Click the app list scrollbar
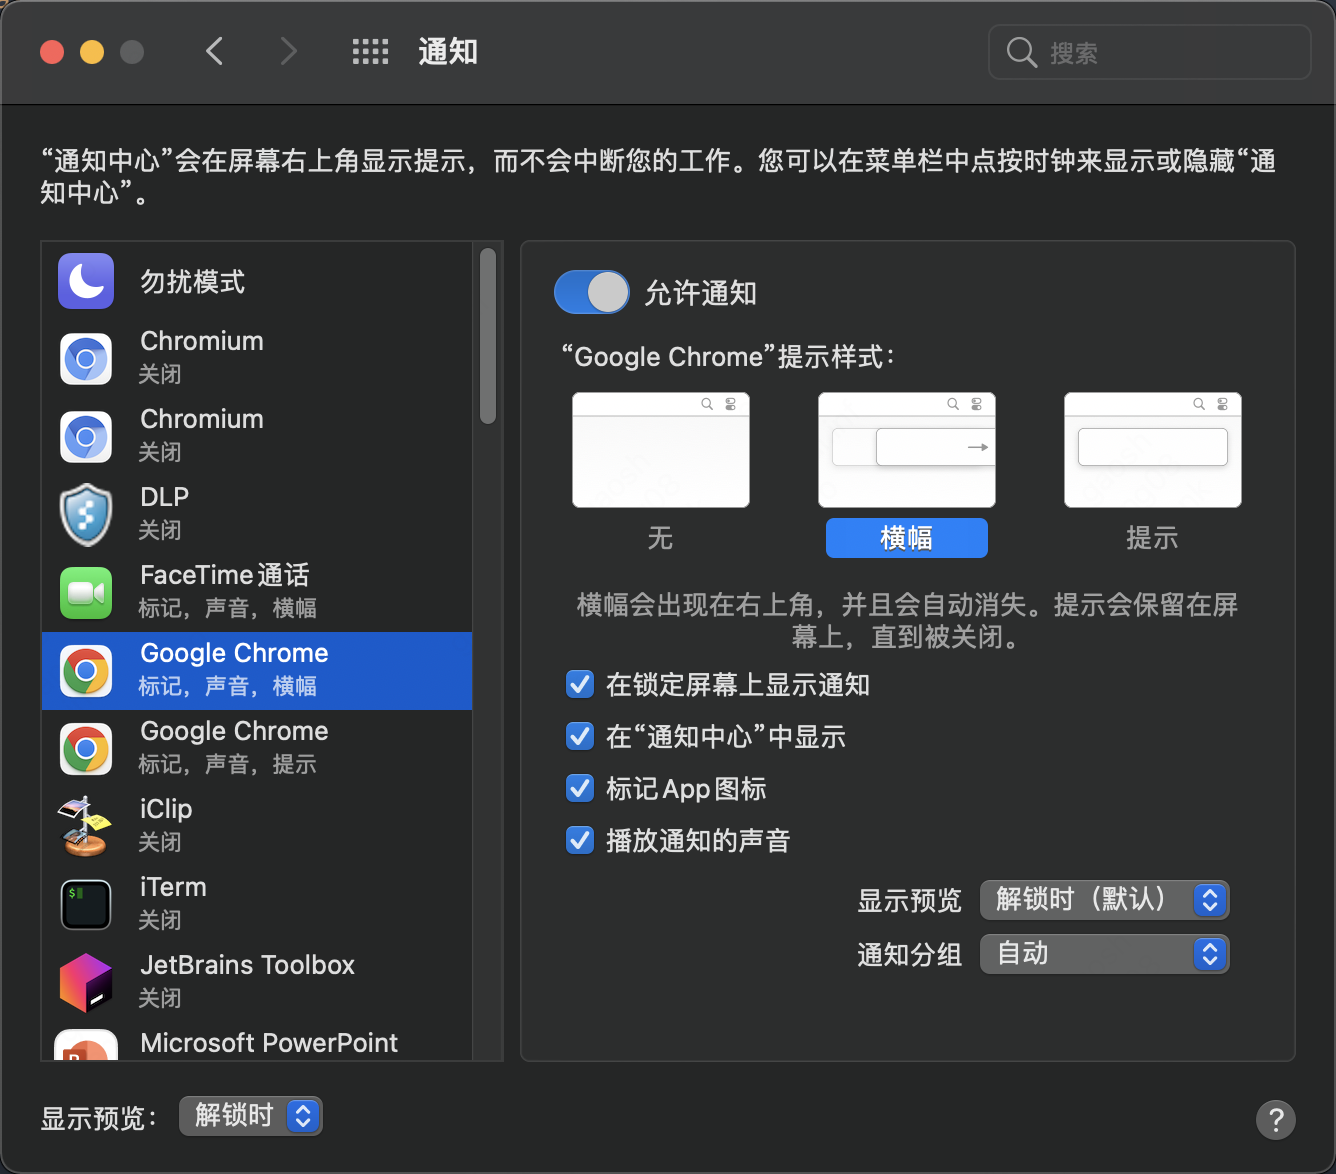This screenshot has width=1336, height=1174. 488,336
